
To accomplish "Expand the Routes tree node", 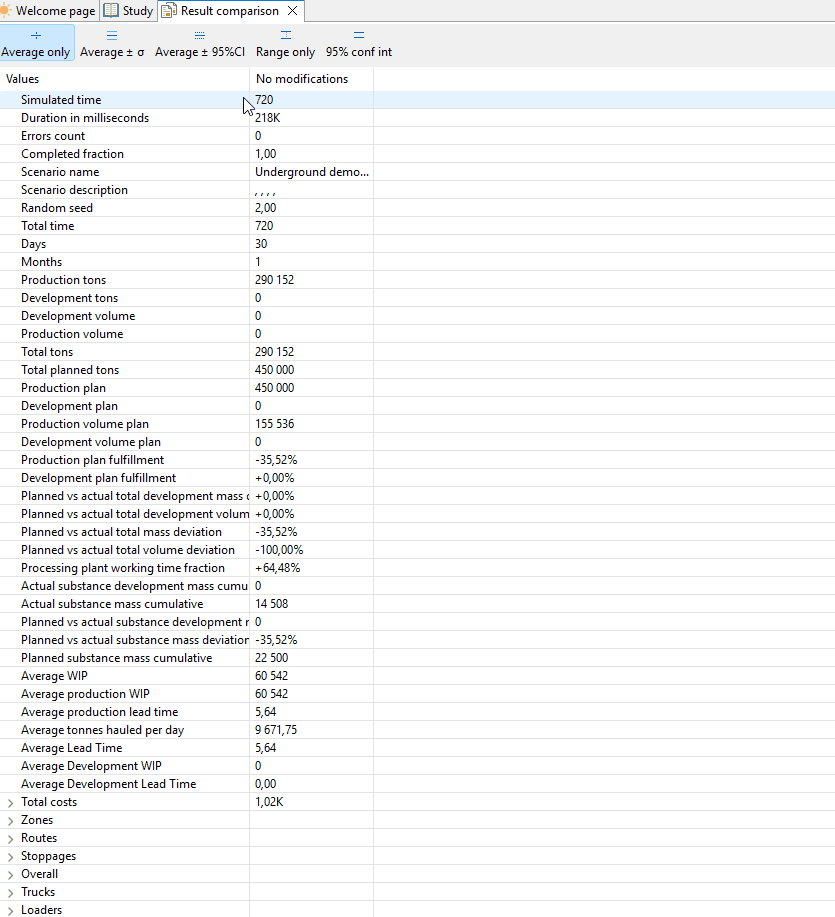I will (x=11, y=839).
